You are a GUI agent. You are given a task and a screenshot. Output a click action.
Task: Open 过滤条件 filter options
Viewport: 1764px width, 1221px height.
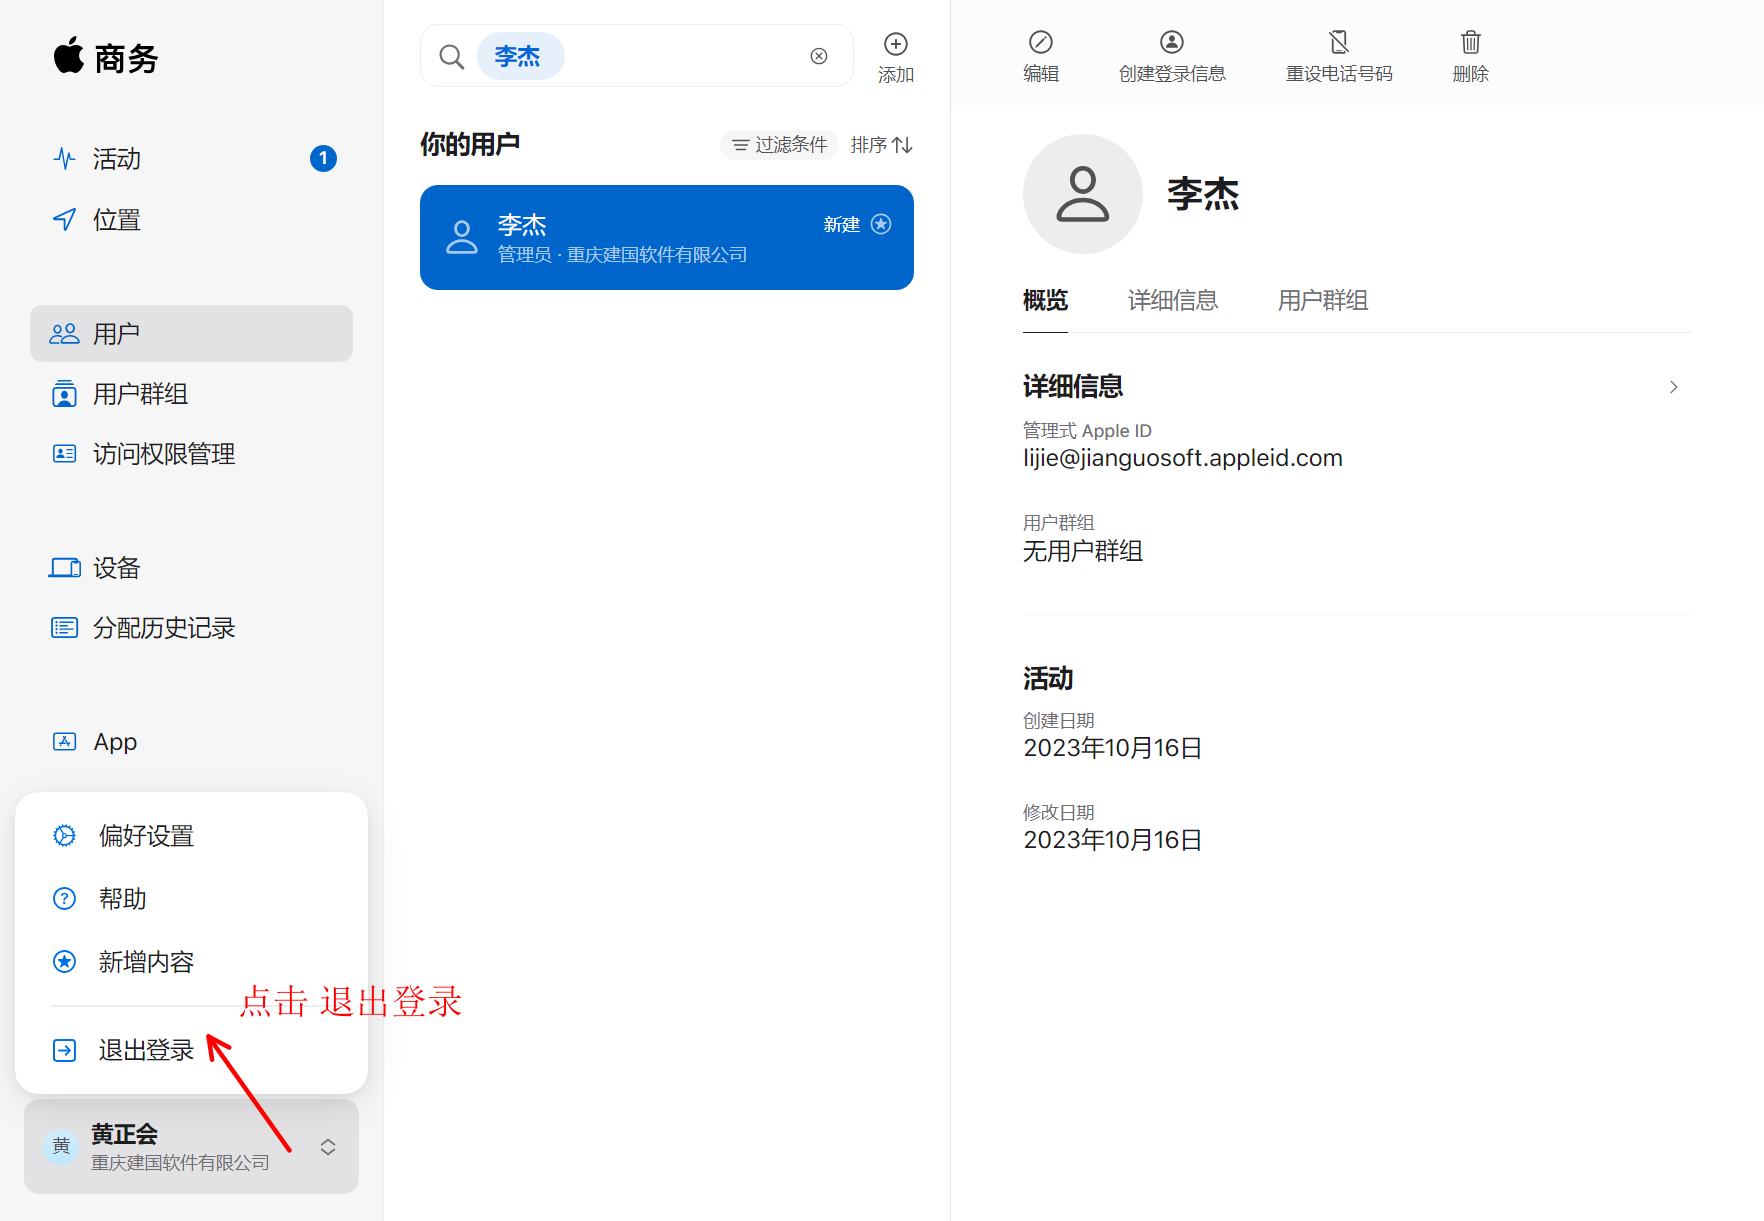[x=780, y=145]
